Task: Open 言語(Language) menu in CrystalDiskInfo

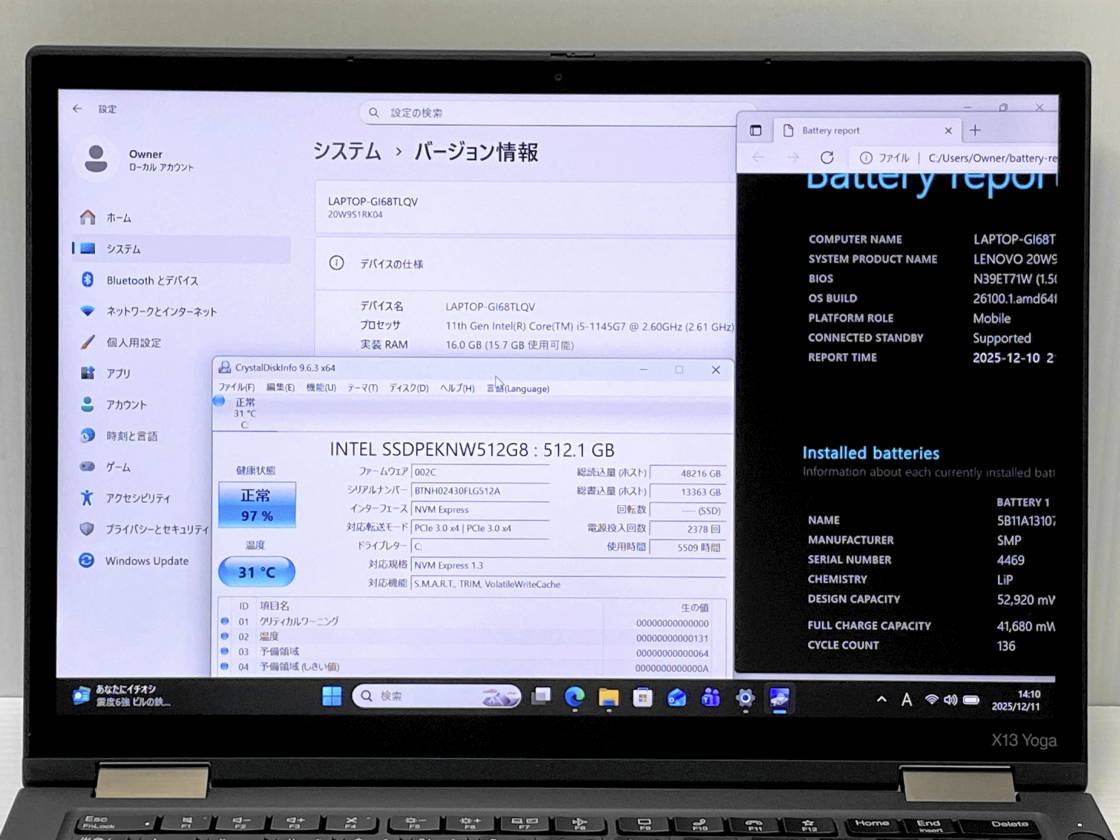Action: pos(518,388)
